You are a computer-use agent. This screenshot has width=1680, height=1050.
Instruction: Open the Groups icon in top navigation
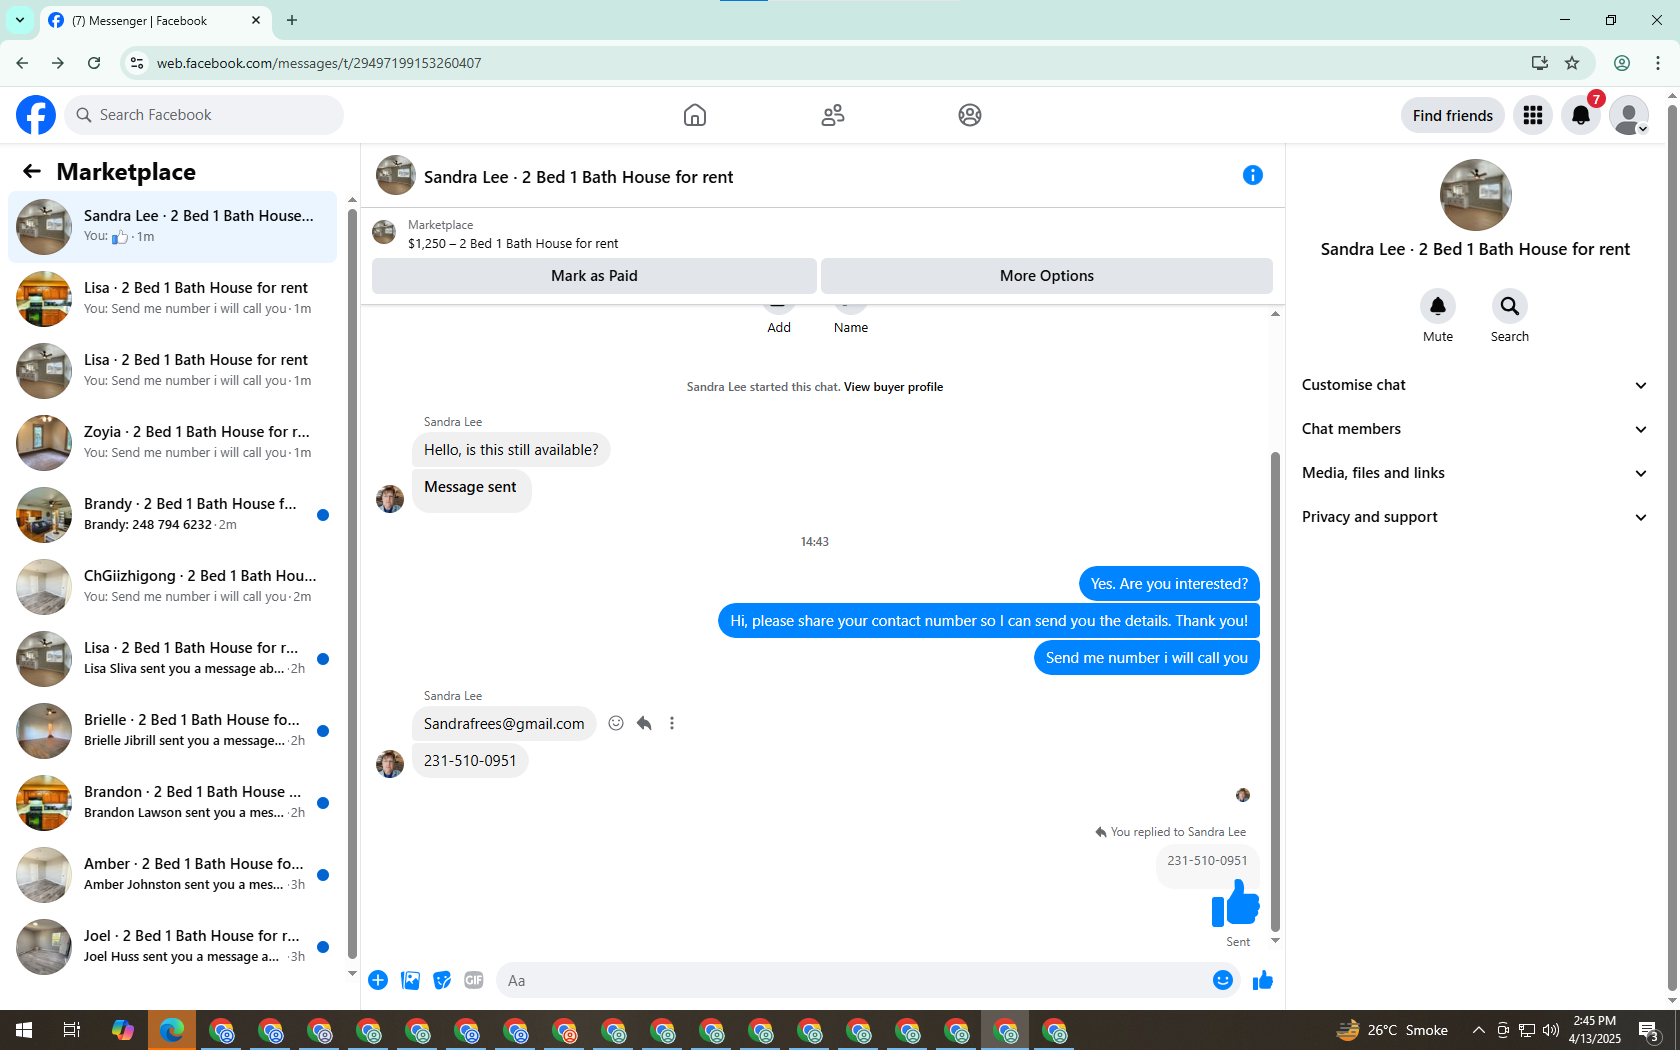coord(970,115)
